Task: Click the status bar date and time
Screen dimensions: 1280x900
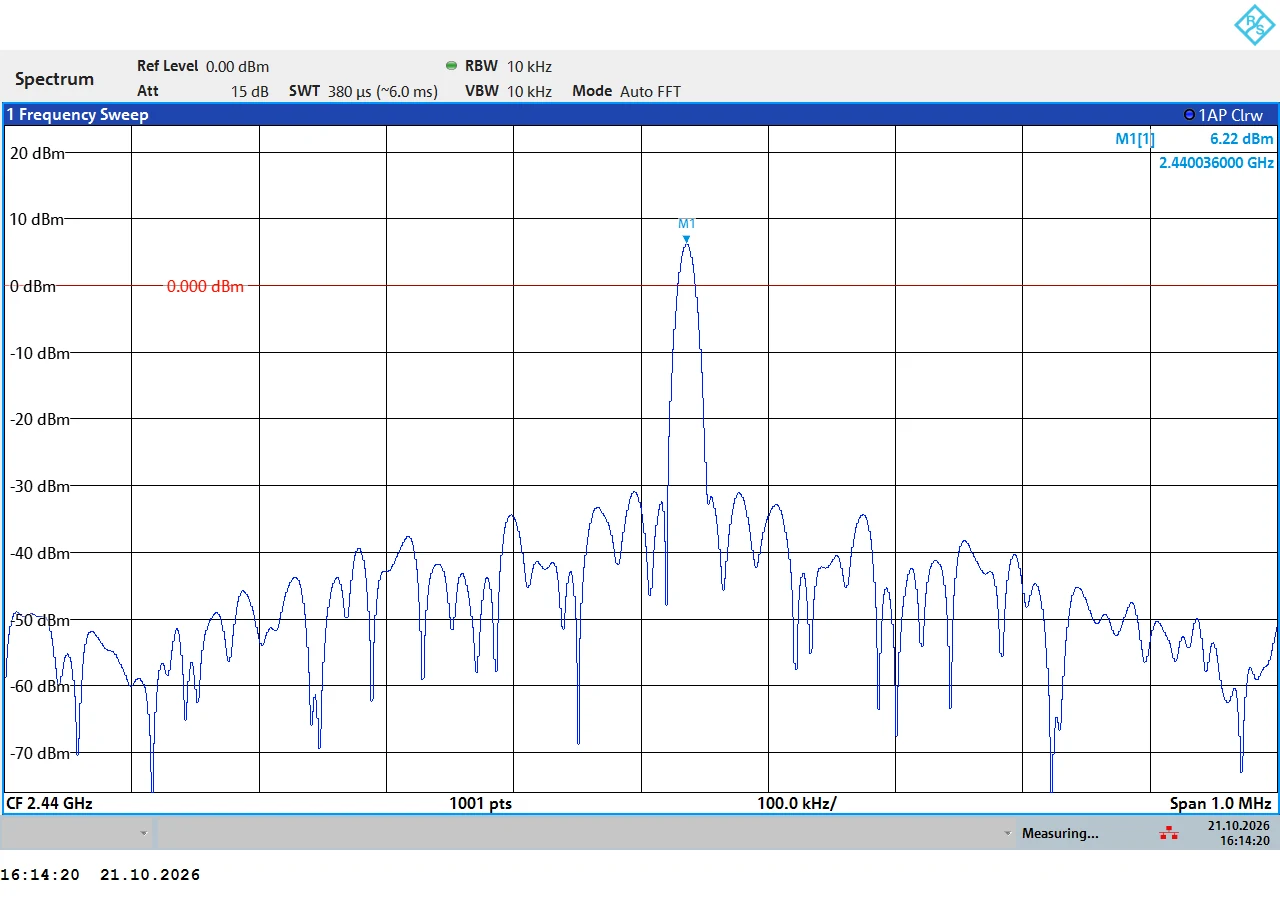Action: click(1238, 833)
